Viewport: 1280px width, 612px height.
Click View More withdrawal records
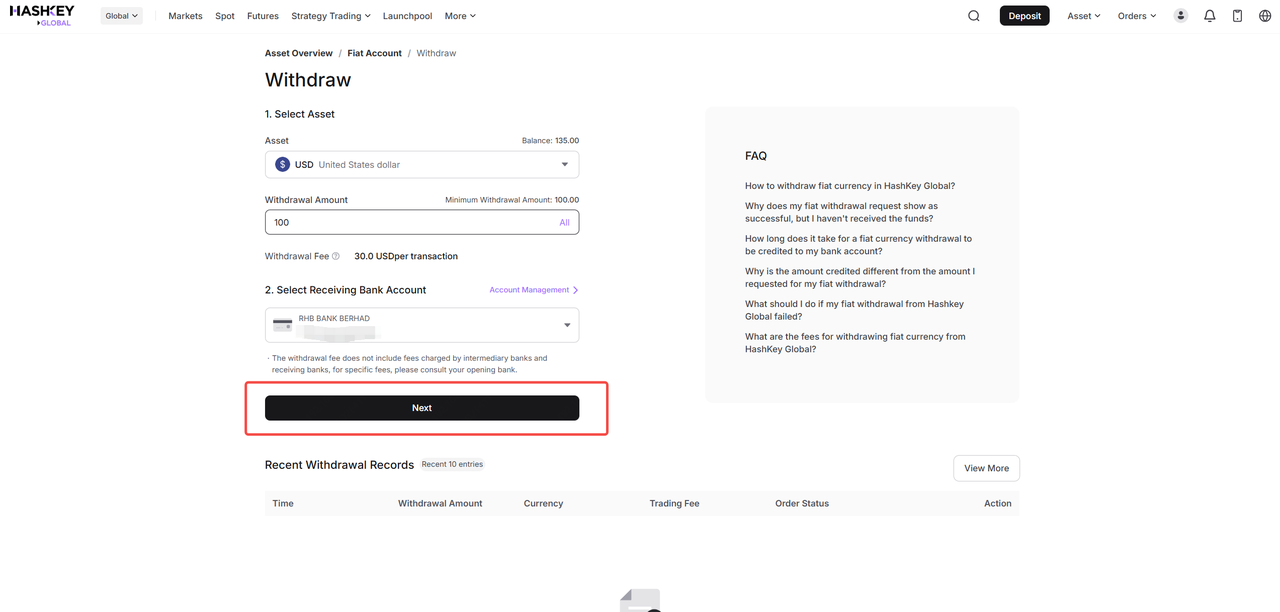[x=986, y=468]
